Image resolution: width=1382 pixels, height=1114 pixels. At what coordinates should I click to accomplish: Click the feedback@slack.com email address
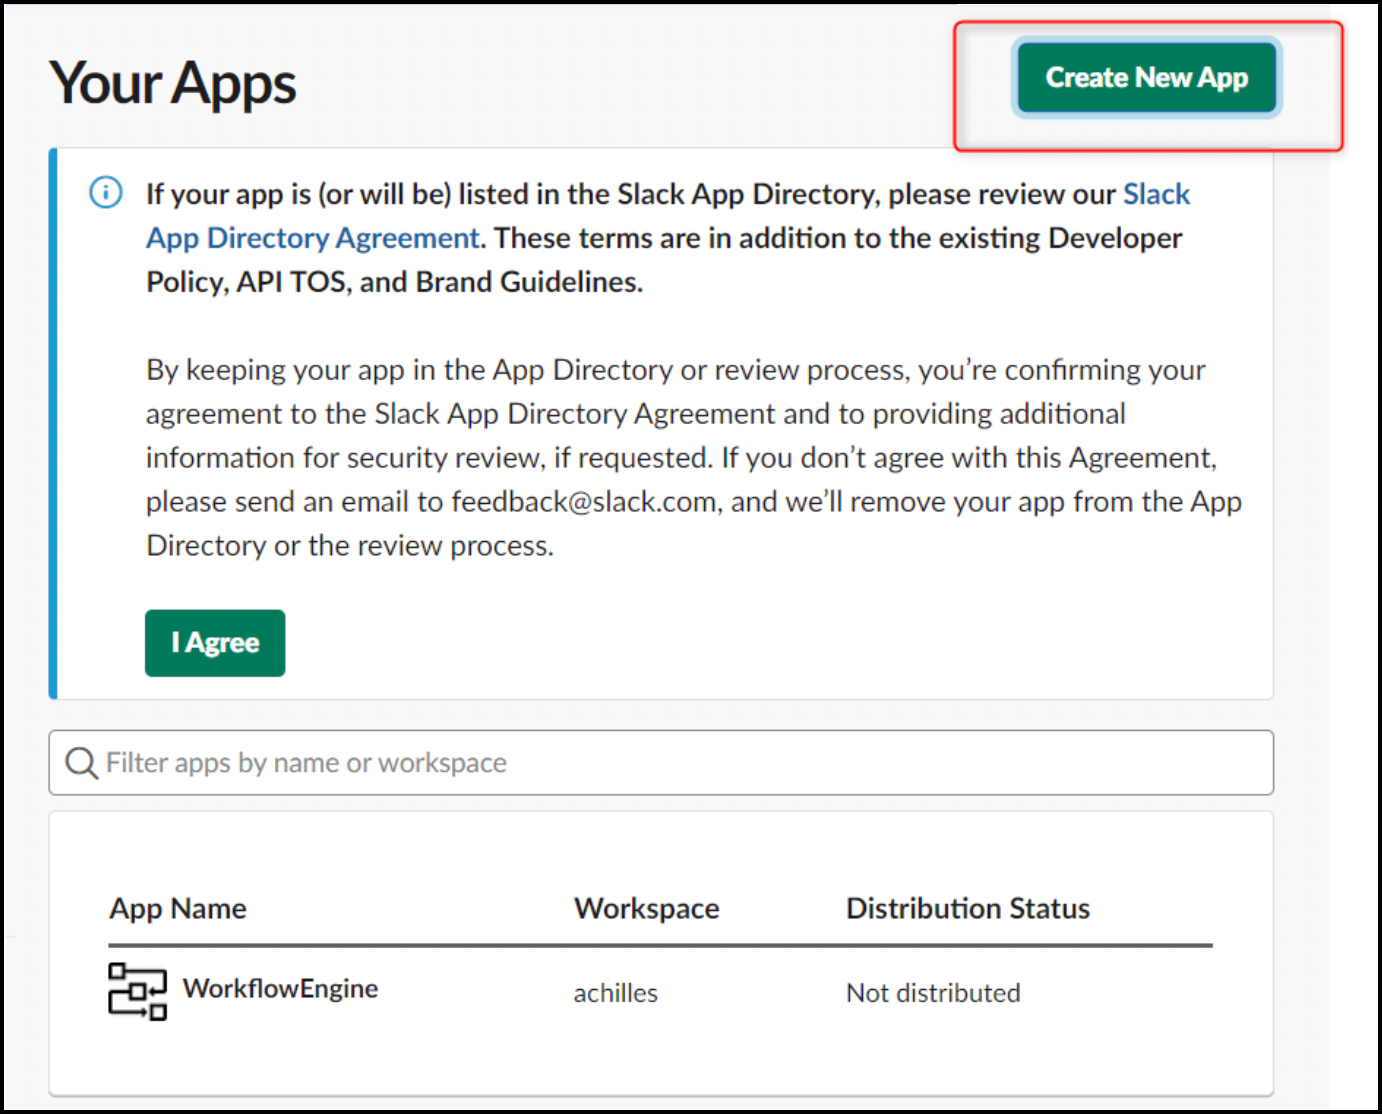point(584,502)
